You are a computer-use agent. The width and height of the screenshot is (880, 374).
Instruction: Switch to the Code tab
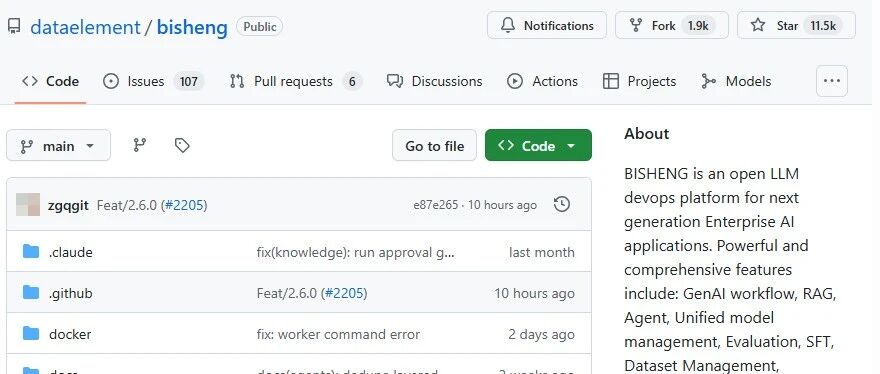50,81
